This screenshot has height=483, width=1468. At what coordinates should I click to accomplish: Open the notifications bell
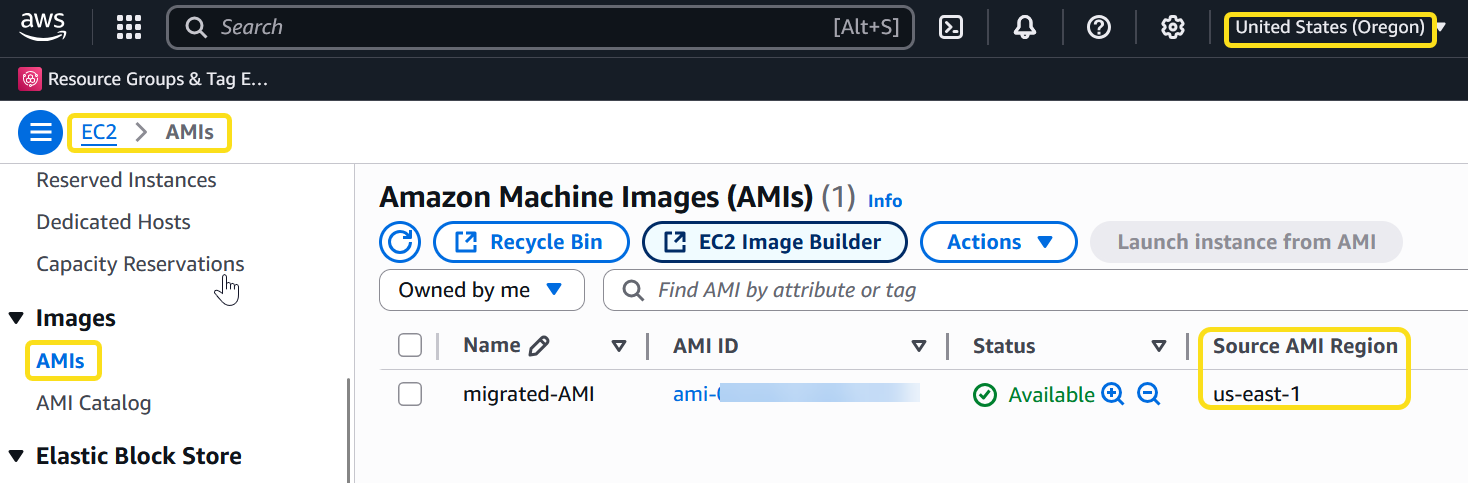coord(1025,28)
